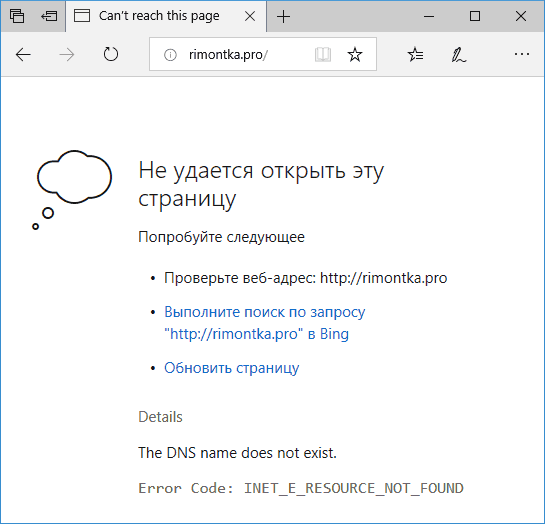Viewport: 545px width, 524px height.
Task: Close the browser window
Action: [x=521, y=16]
